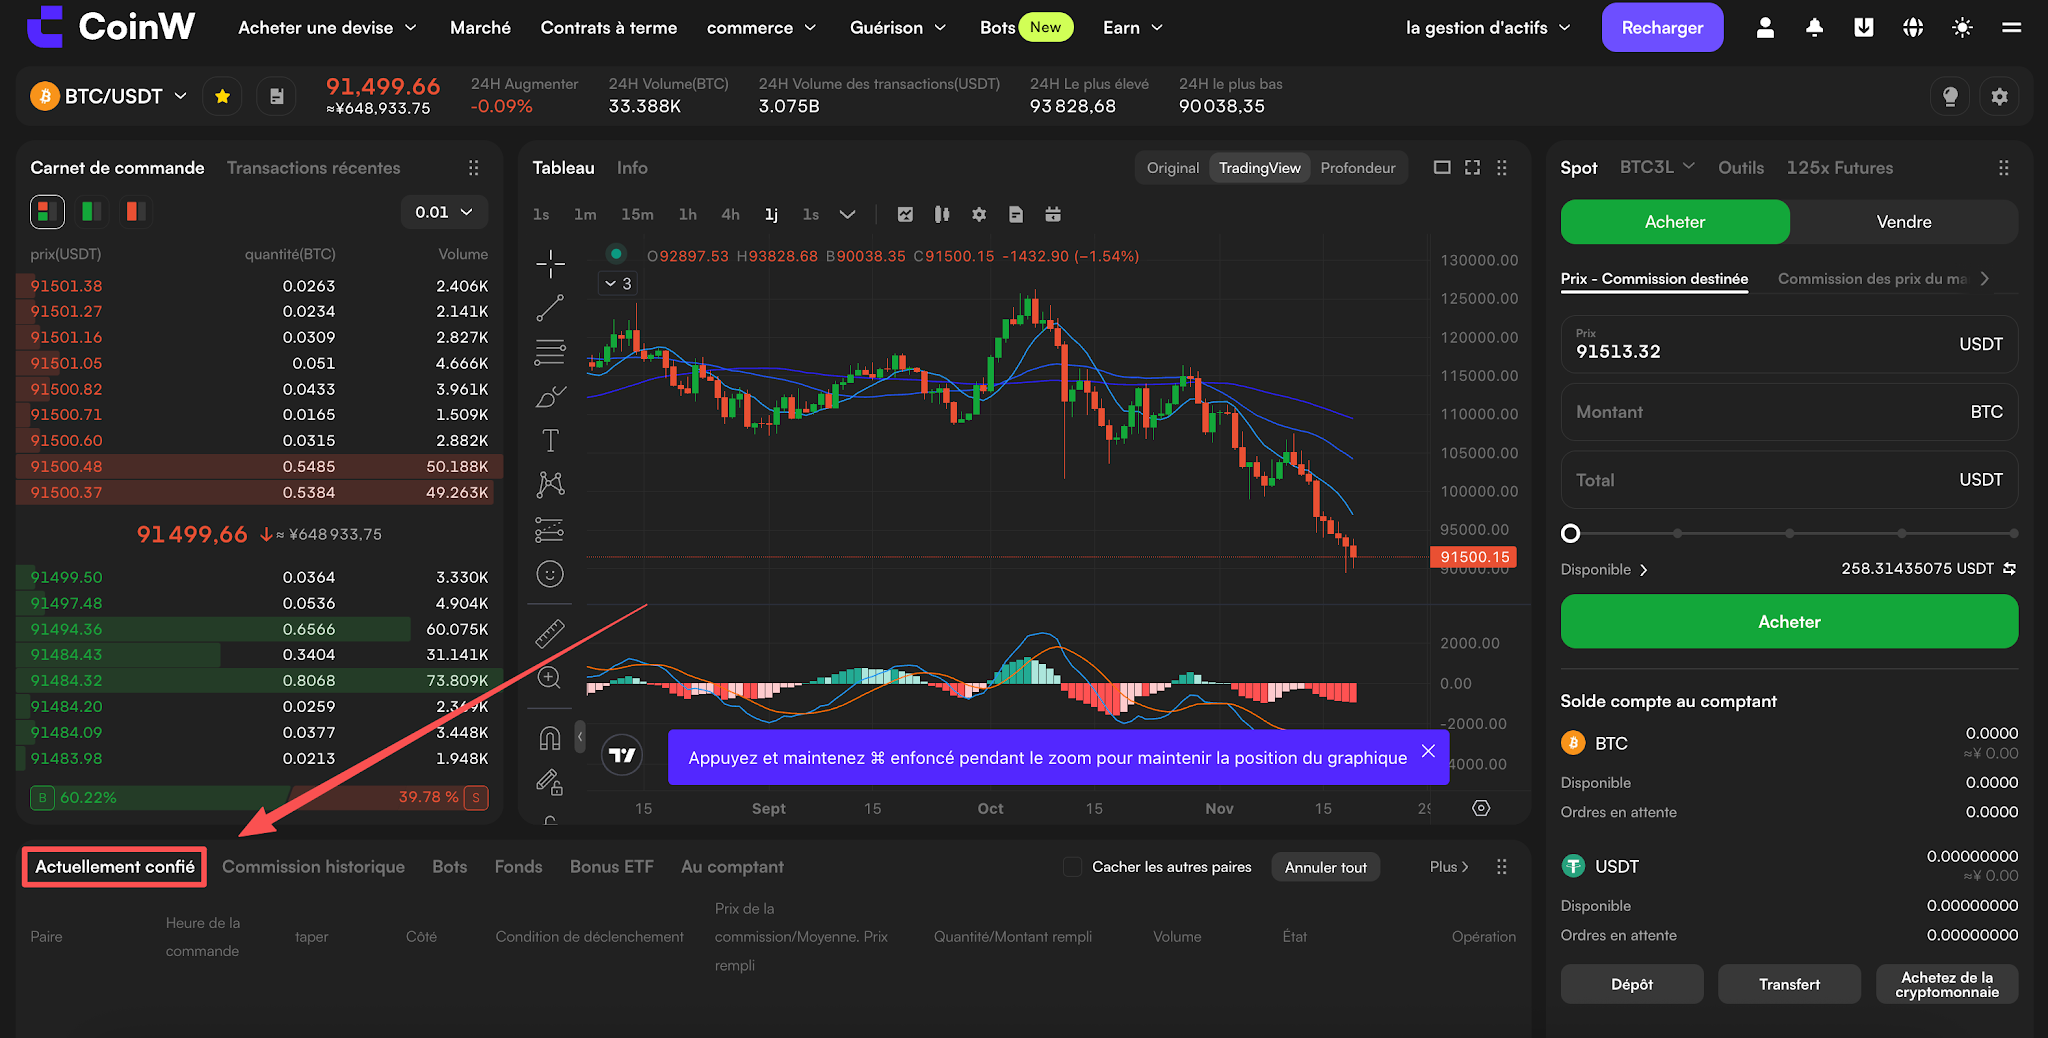
Task: Open notifications bell icon
Action: click(1814, 28)
